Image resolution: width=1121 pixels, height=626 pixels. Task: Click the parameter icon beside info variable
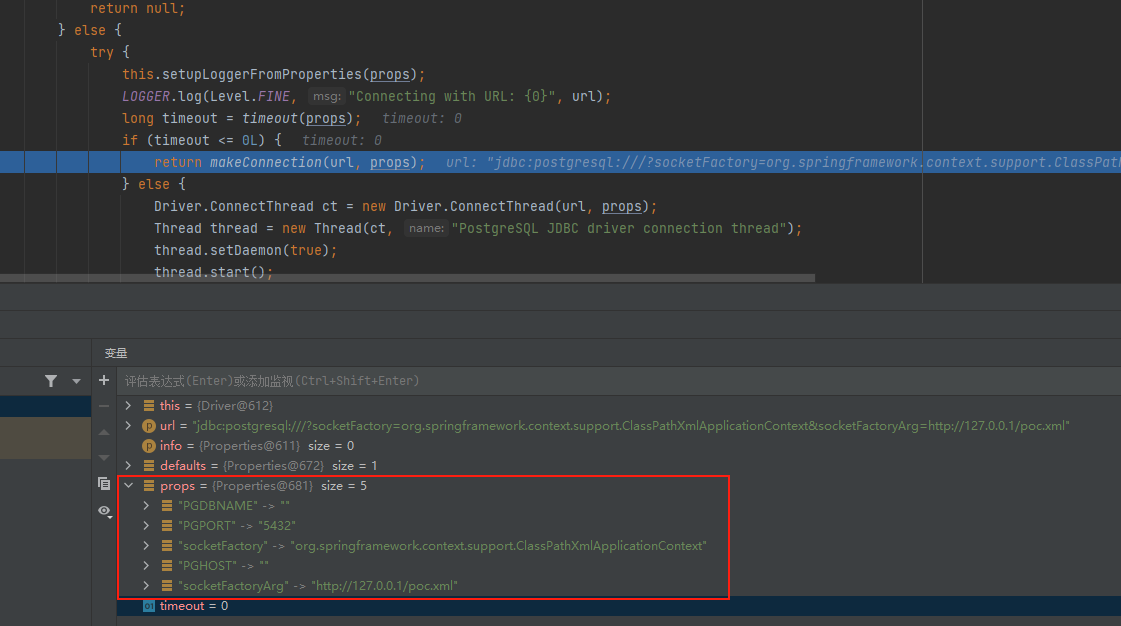coord(149,446)
